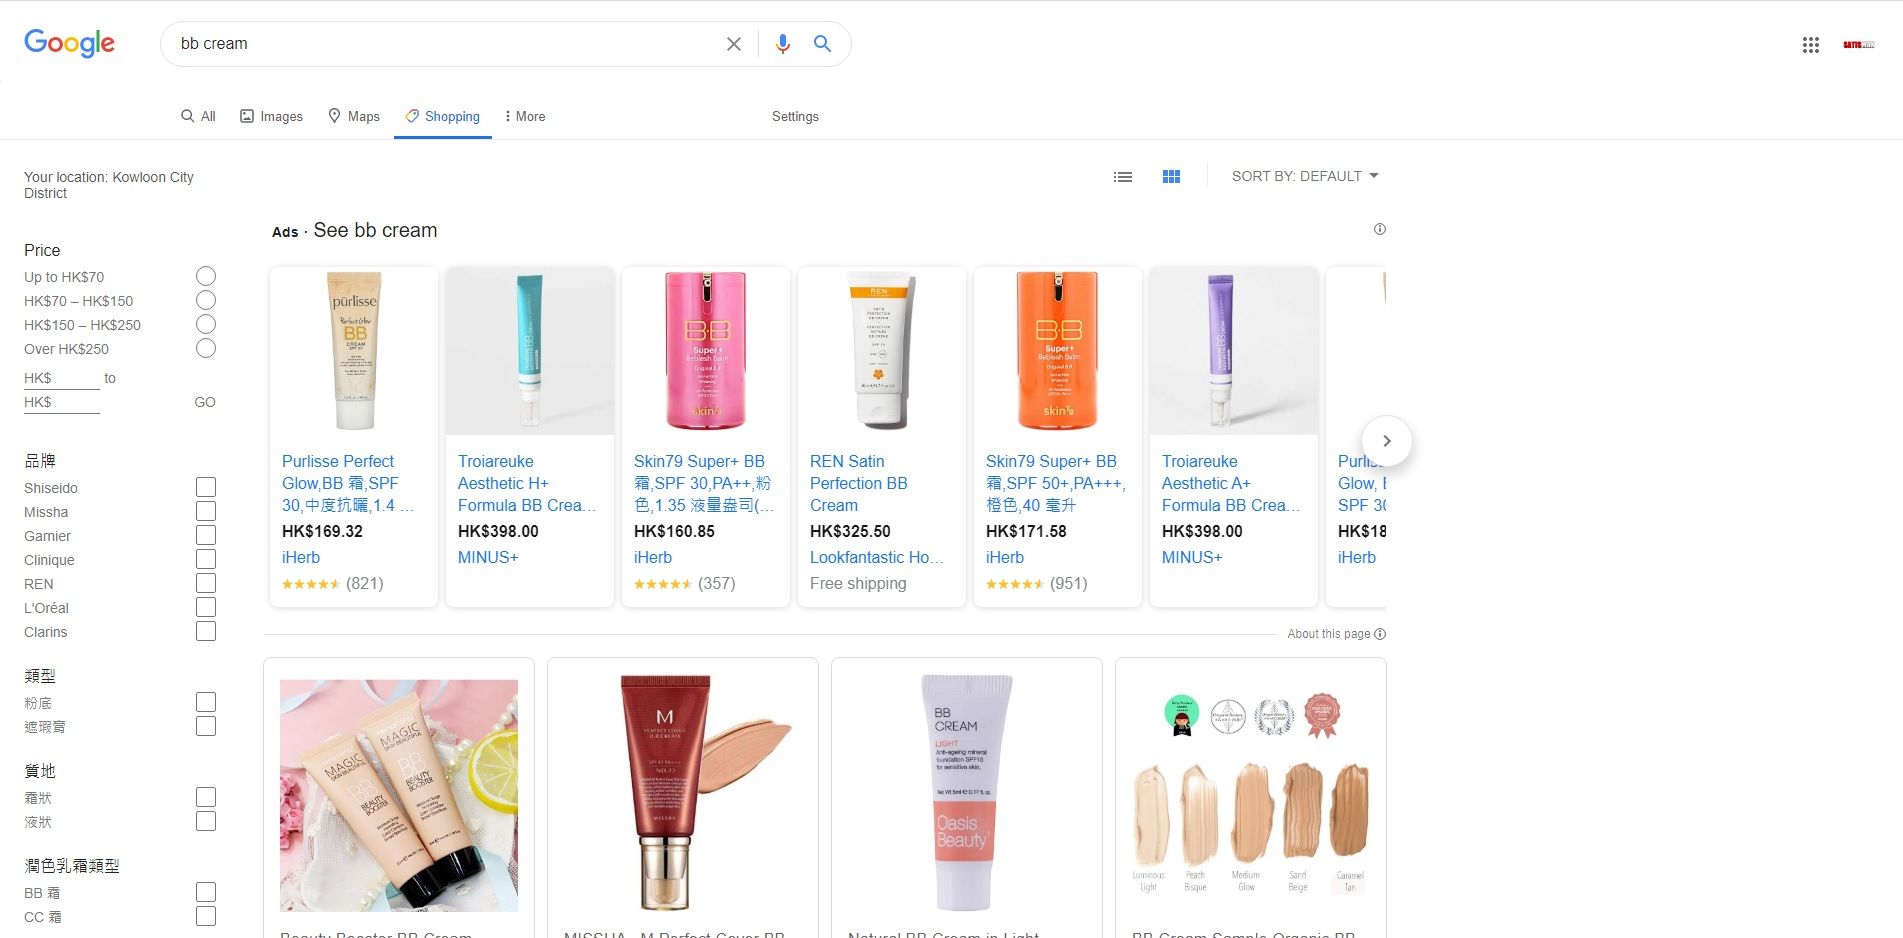
Task: Select price range HK$150 – HK$250
Action: click(206, 324)
